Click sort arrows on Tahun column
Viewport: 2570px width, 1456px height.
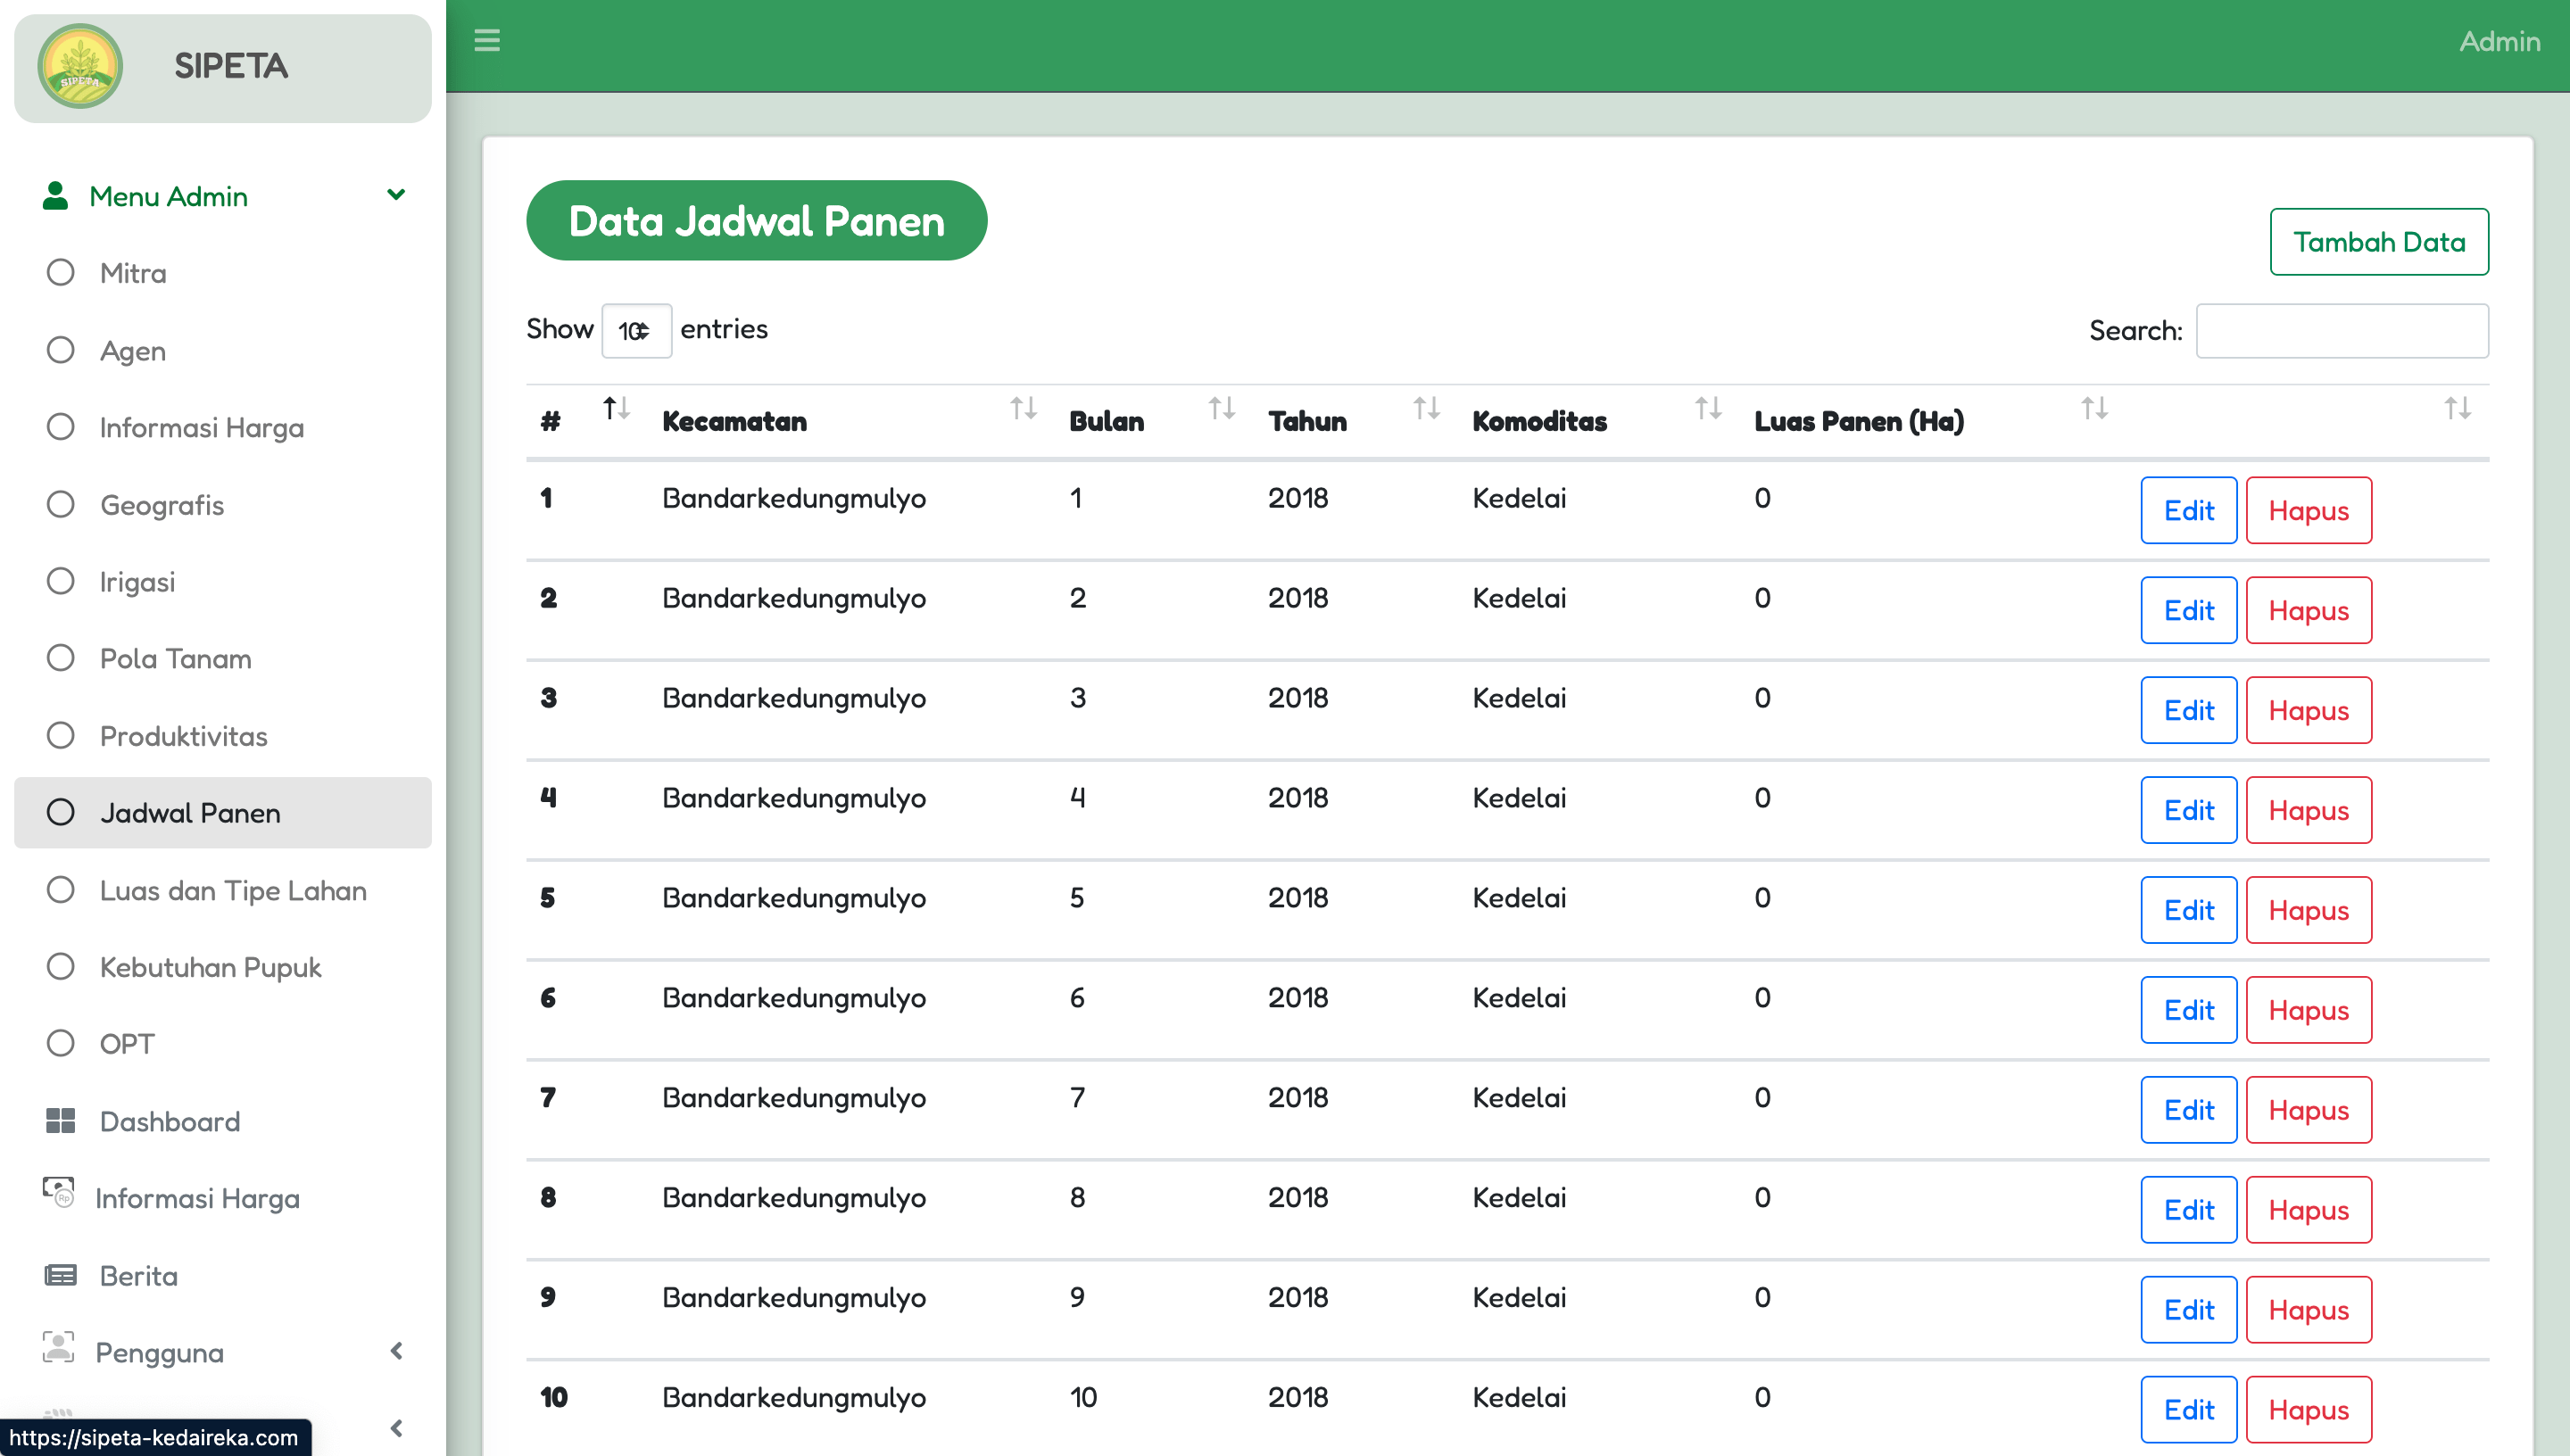pyautogui.click(x=1426, y=408)
